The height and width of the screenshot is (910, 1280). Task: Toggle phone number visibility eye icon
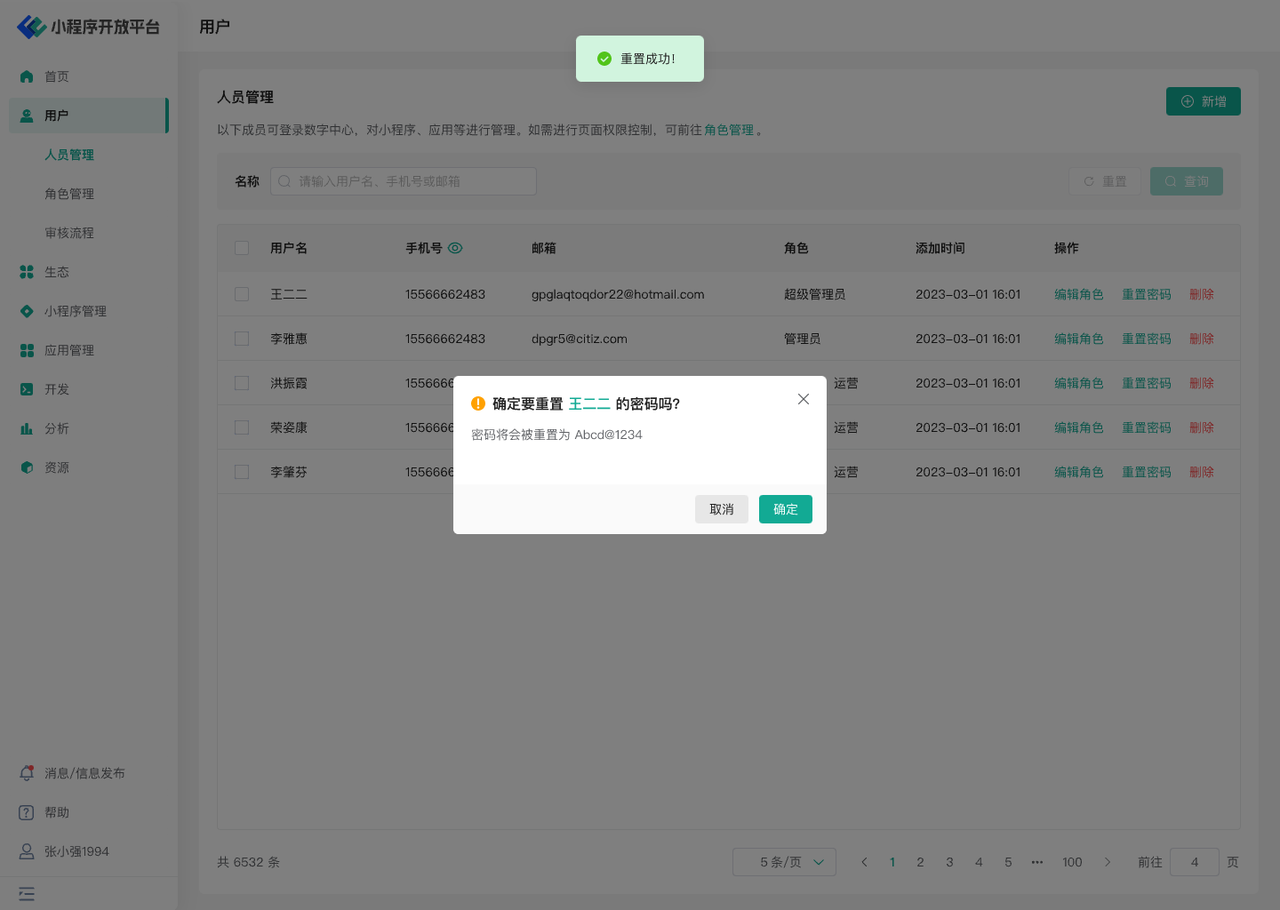click(455, 248)
